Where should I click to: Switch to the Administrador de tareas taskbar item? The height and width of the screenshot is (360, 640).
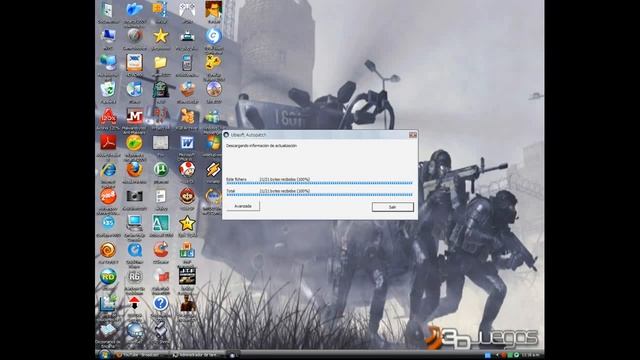197,355
